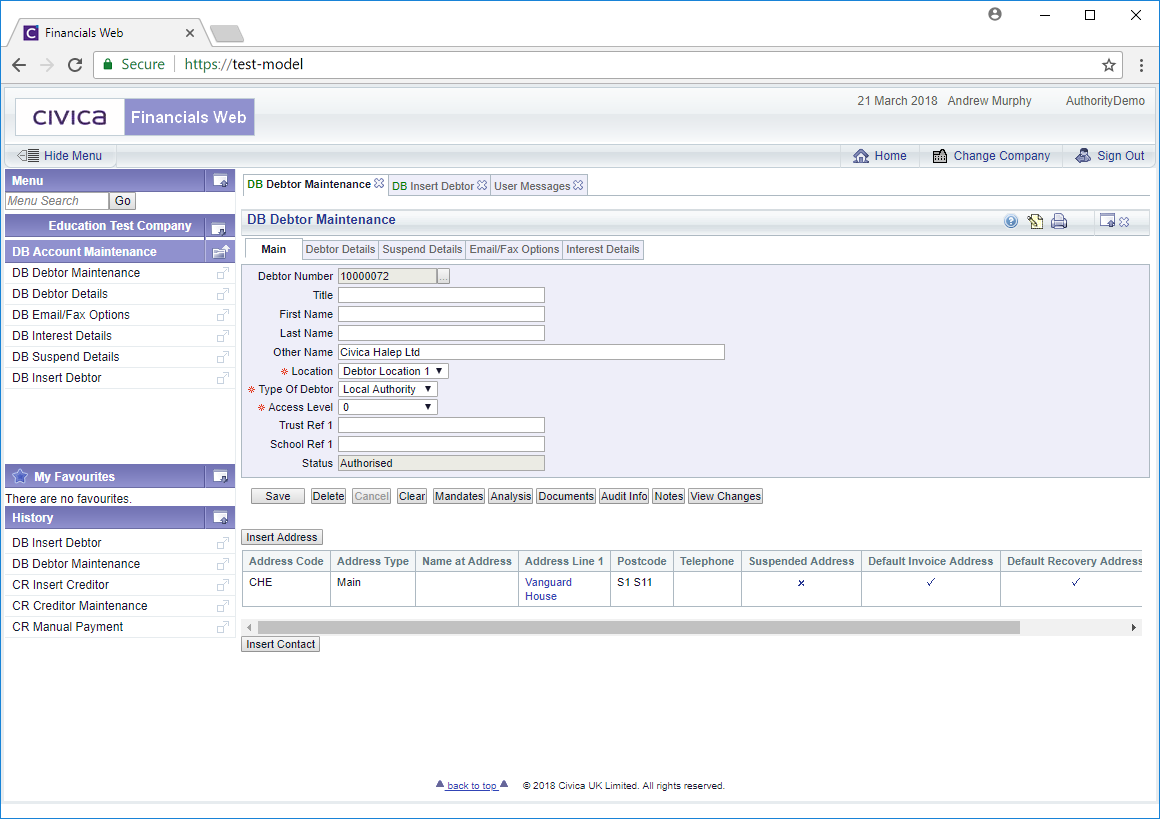Click the notepad edit icon in panel header
Viewport: 1160px width, 819px height.
coord(1035,221)
